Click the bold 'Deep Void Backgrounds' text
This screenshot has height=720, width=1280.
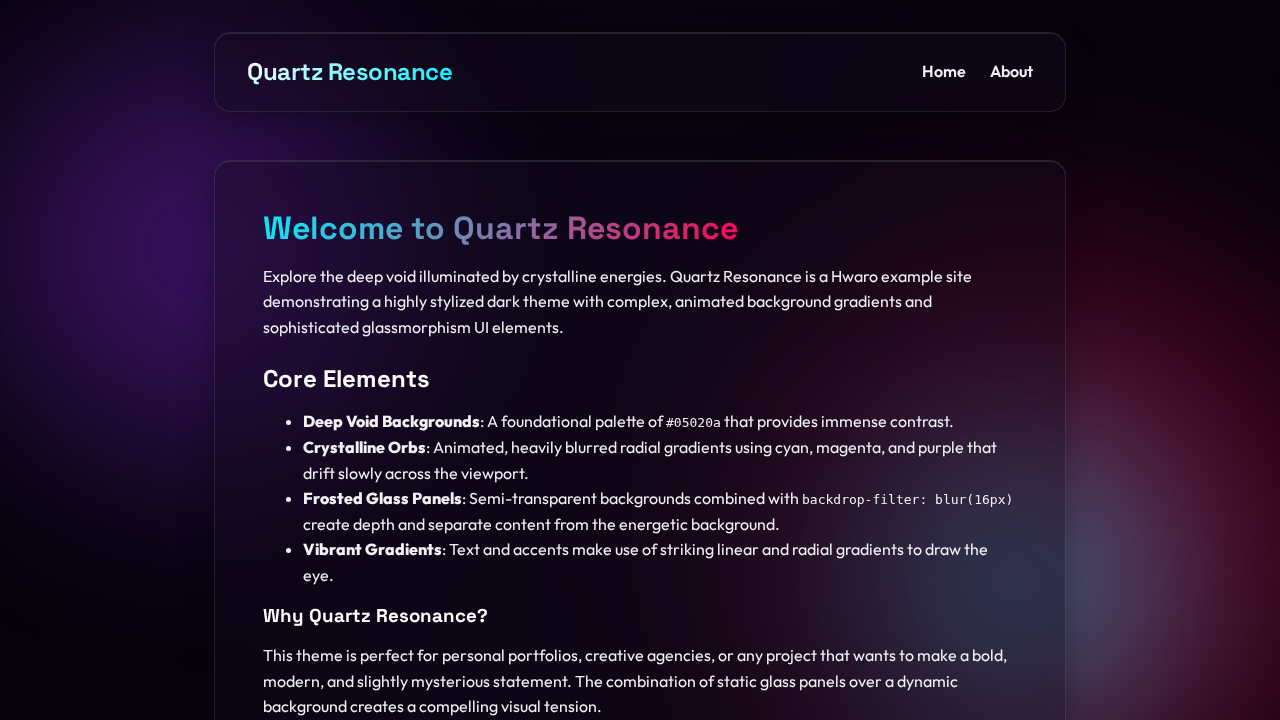pos(391,422)
